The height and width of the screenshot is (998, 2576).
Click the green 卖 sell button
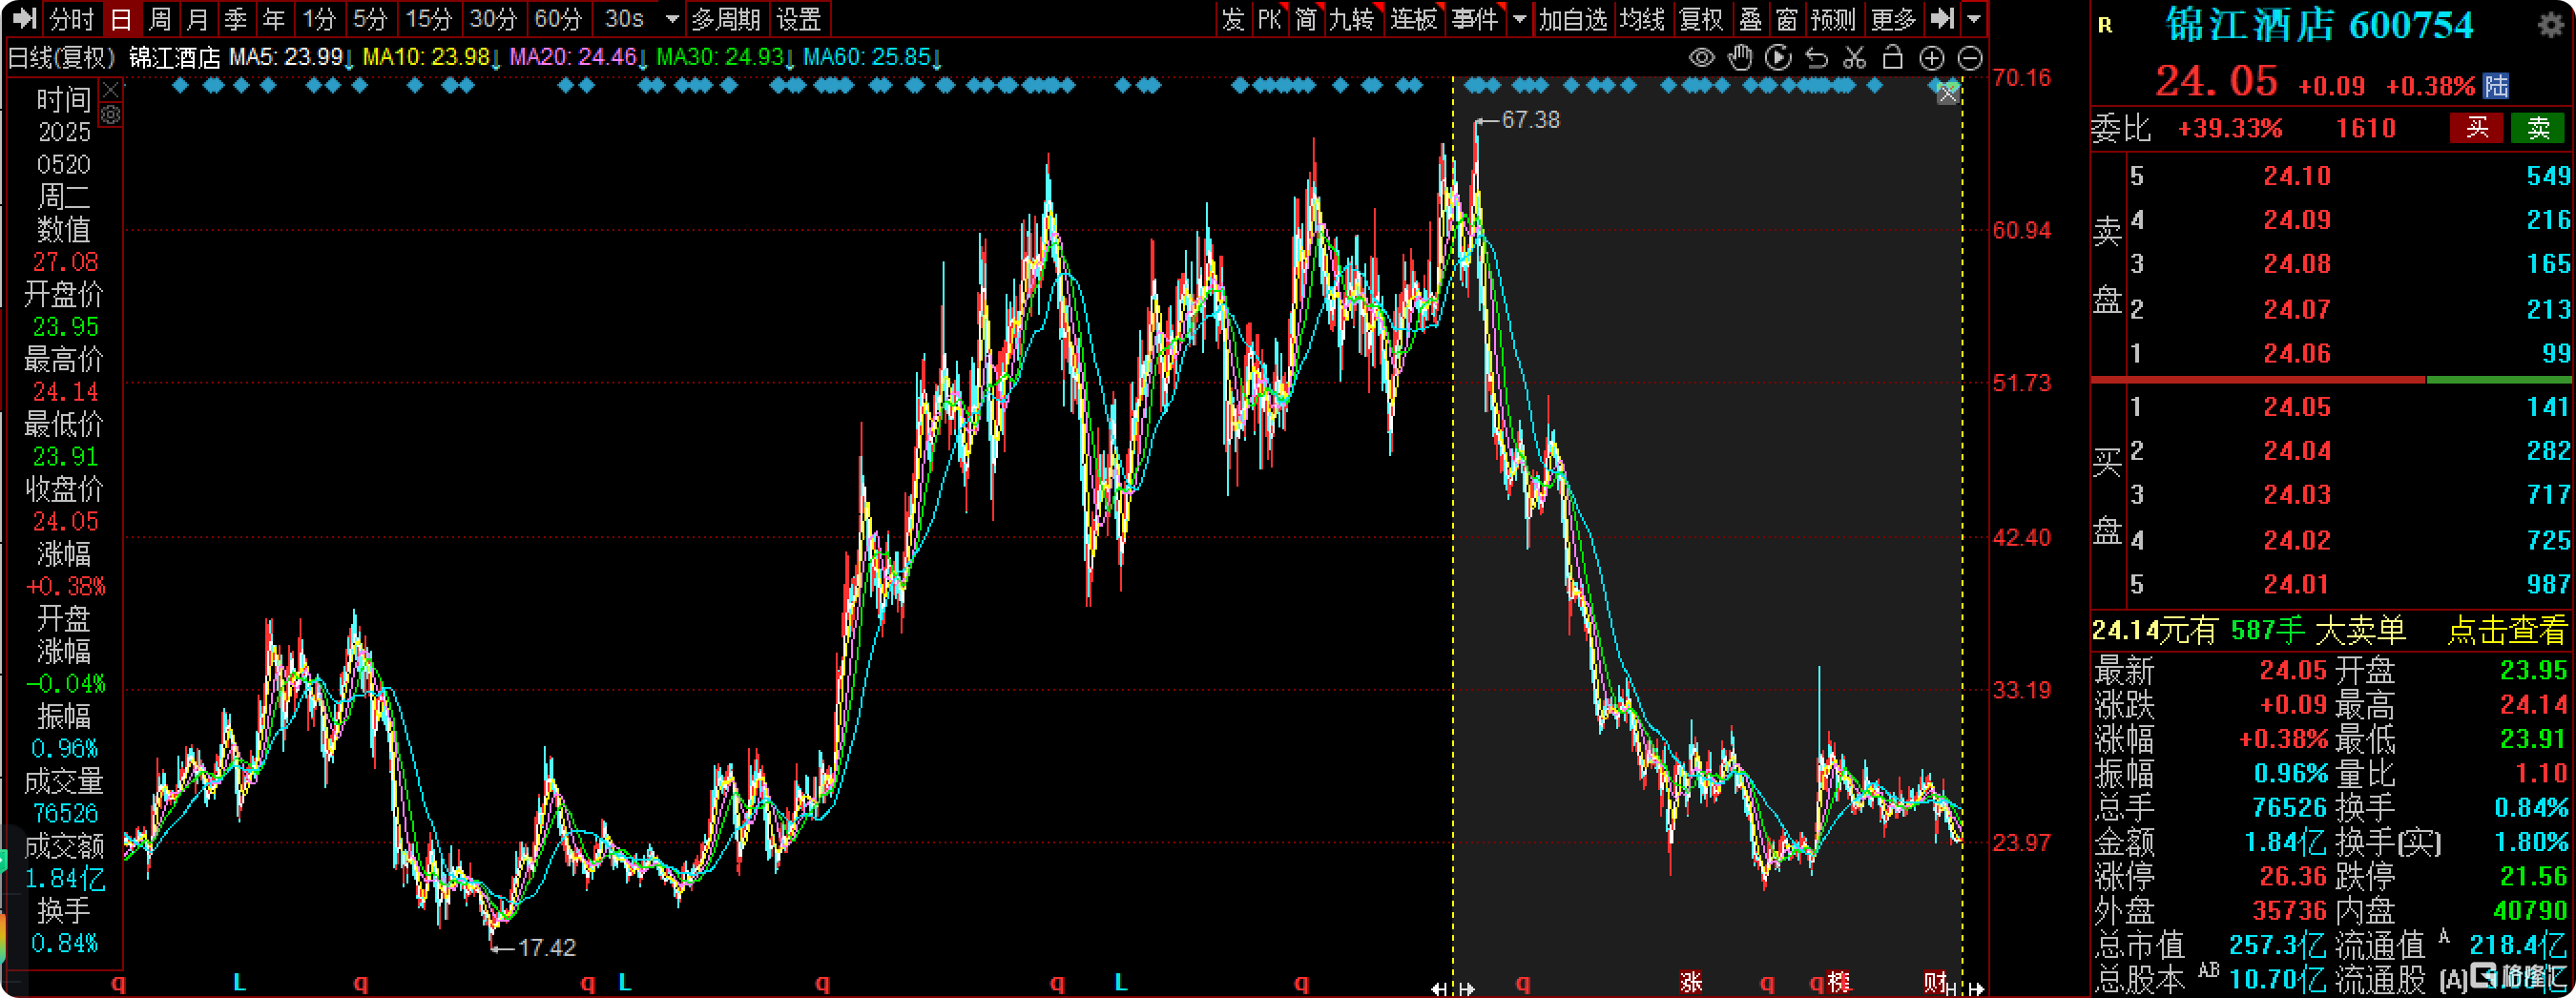click(x=2538, y=128)
